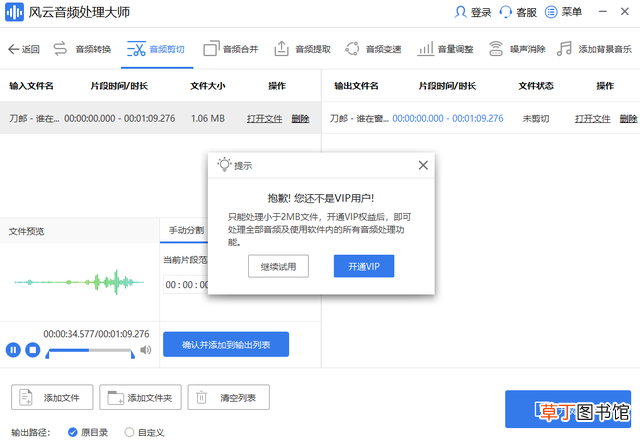
Task: Select the 音频剪切 audio cut tab
Action: point(156,49)
